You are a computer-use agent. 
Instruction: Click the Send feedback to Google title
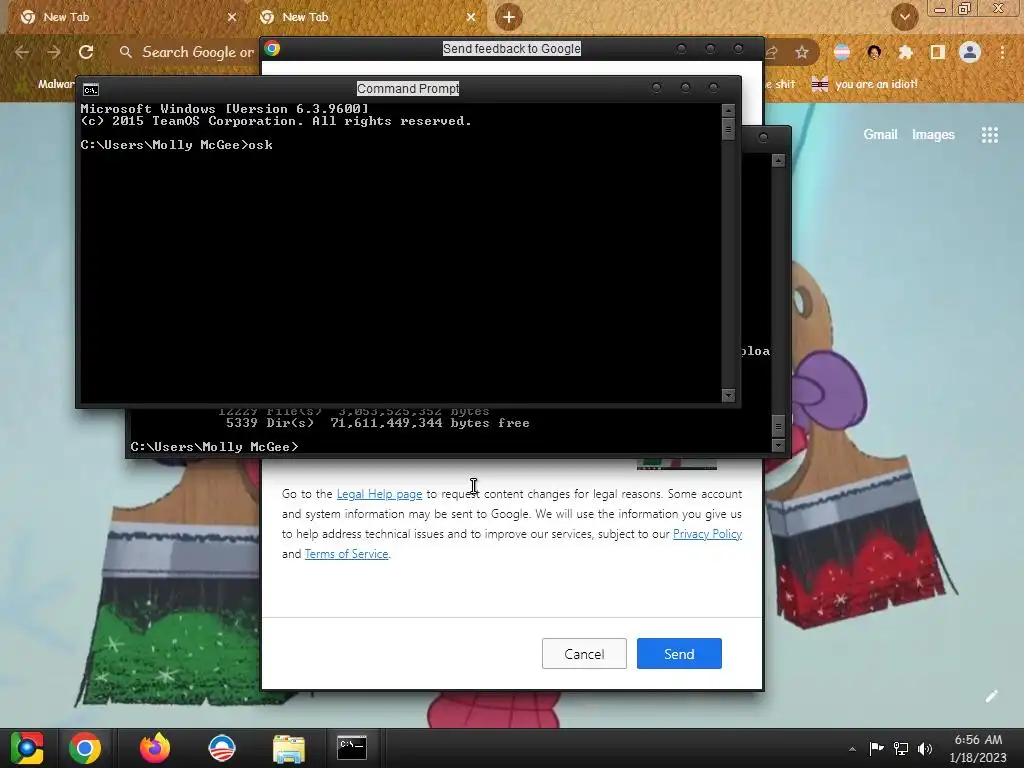(511, 48)
